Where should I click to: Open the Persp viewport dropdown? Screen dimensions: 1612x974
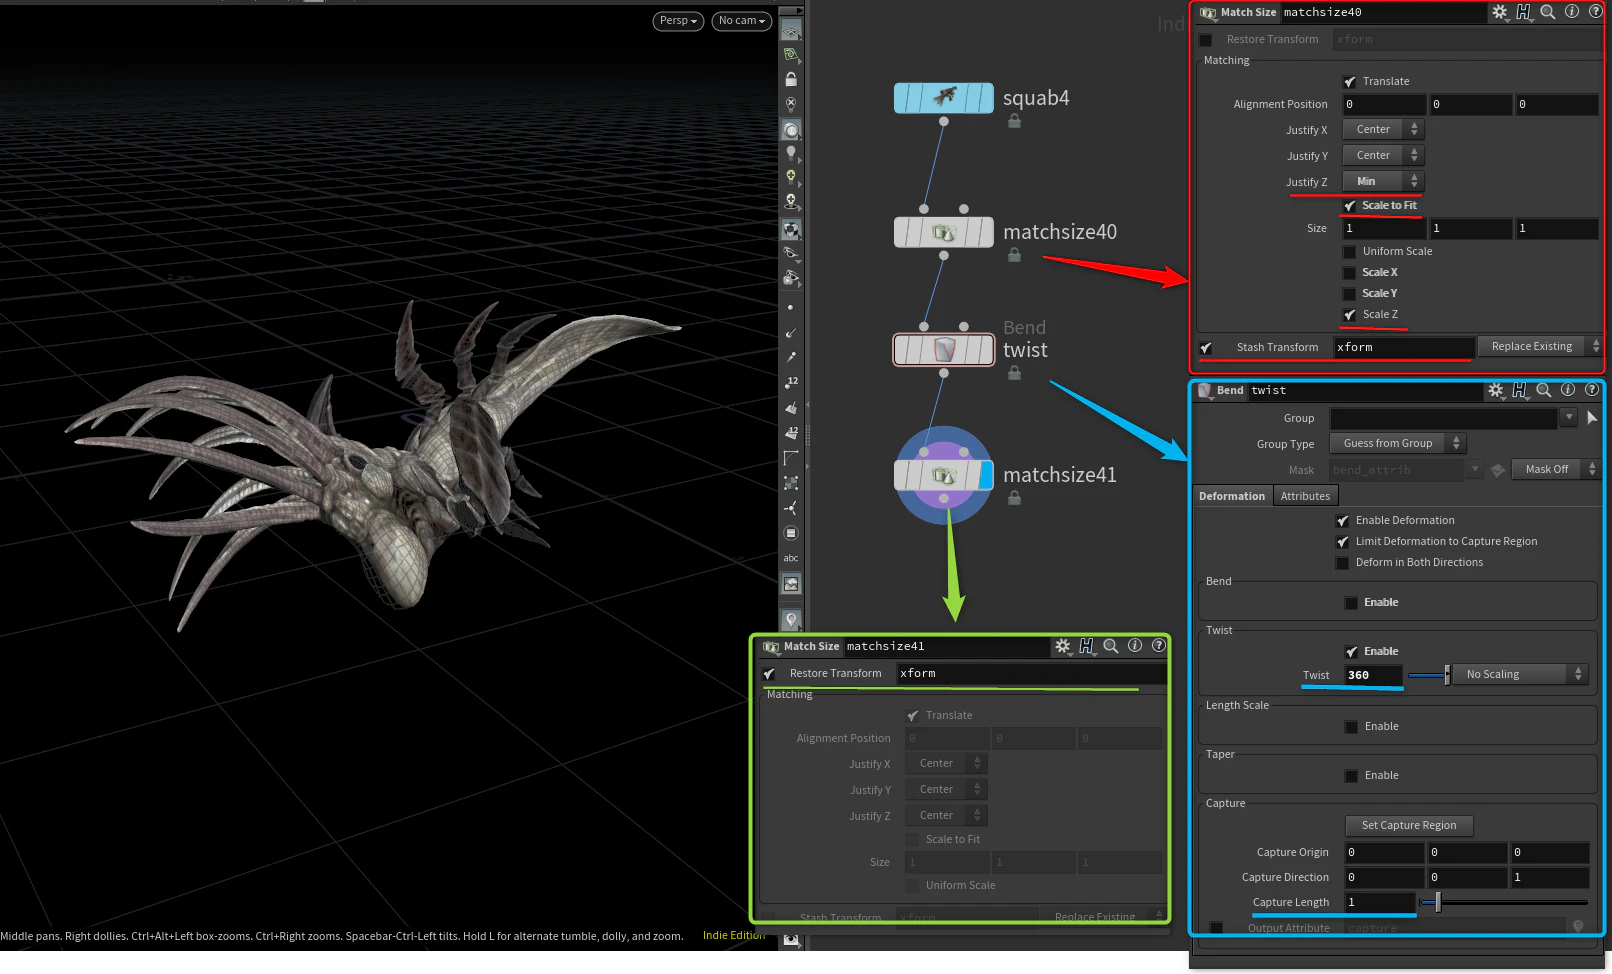point(678,21)
